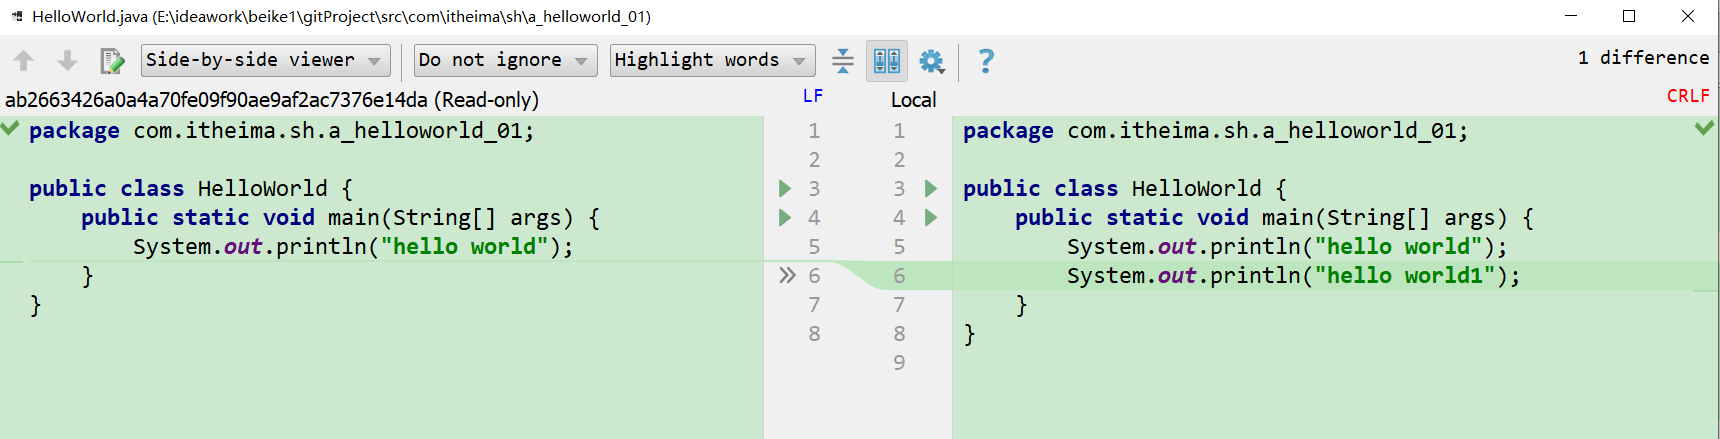Click the added hello world1 line
This screenshot has width=1720, height=439.
(1292, 276)
